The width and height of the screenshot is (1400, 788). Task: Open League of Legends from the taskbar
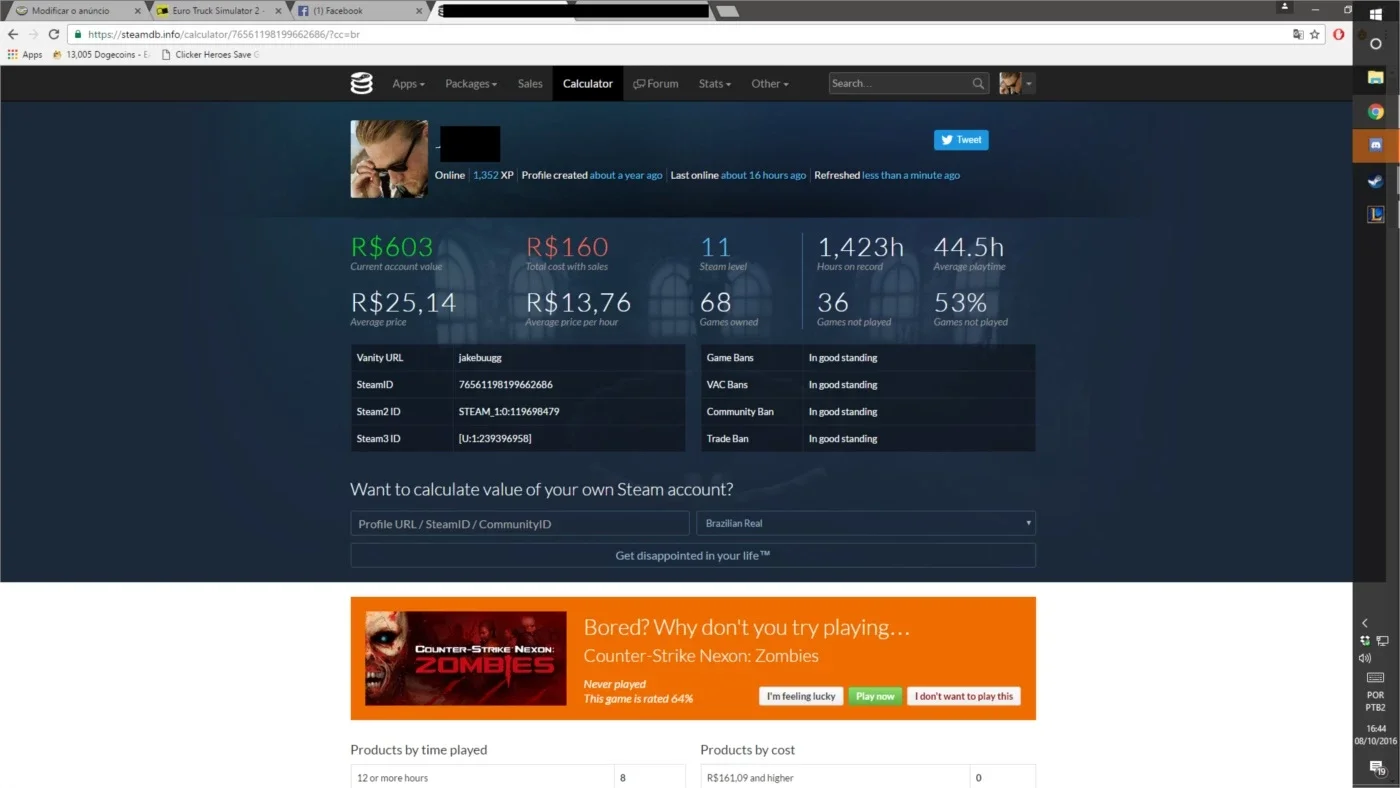pos(1376,214)
